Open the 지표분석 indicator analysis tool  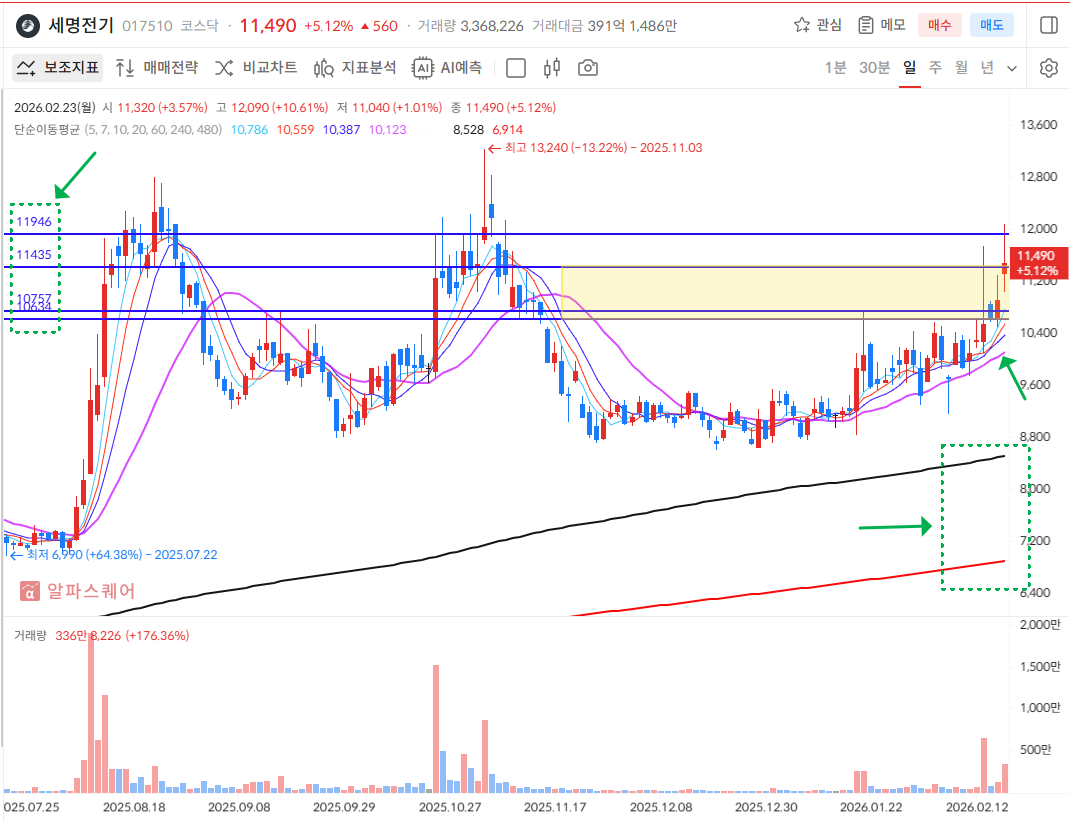355,68
